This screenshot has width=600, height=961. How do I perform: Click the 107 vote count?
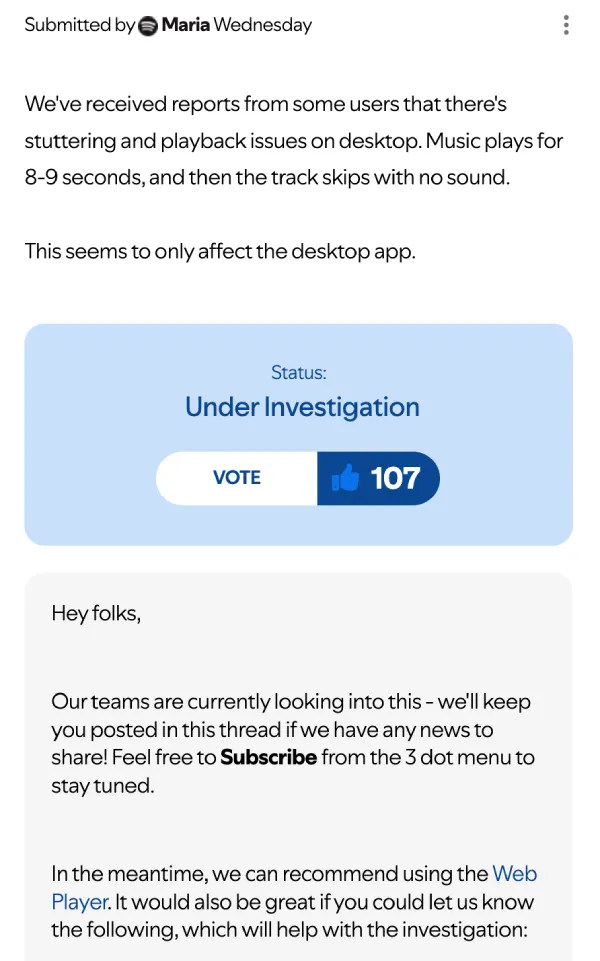click(395, 478)
